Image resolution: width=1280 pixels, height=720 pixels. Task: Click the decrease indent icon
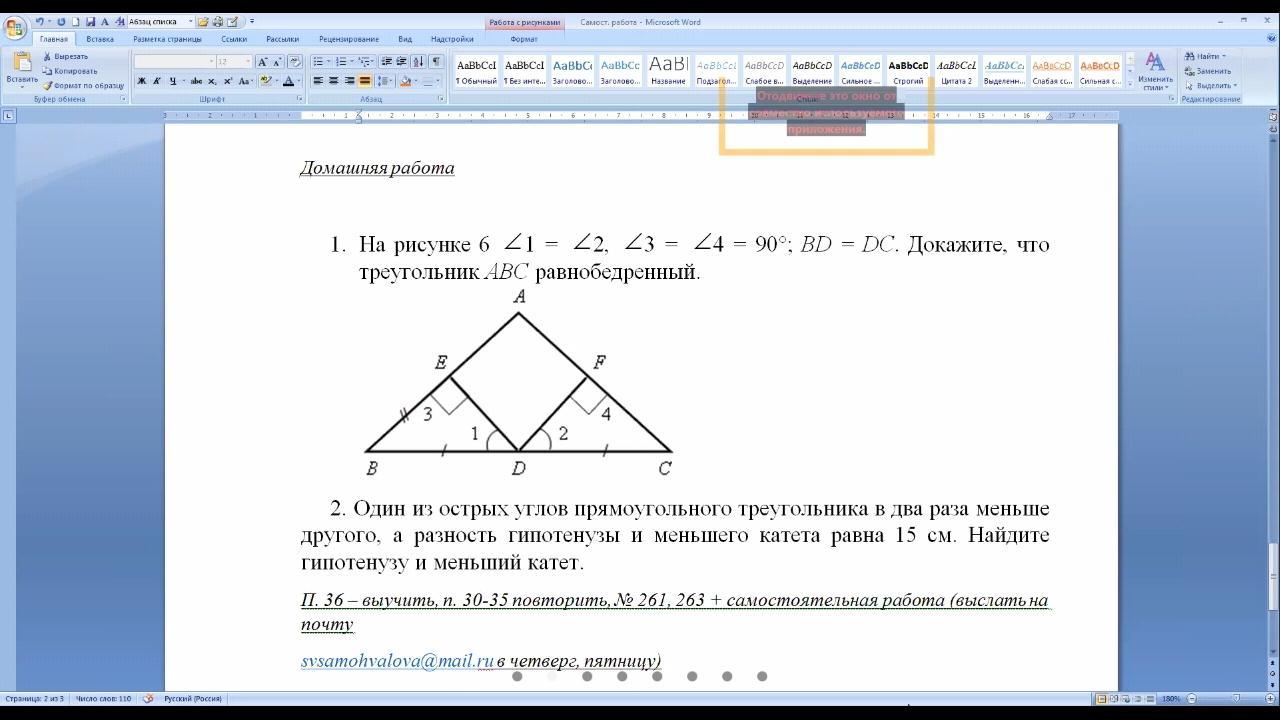[386, 62]
